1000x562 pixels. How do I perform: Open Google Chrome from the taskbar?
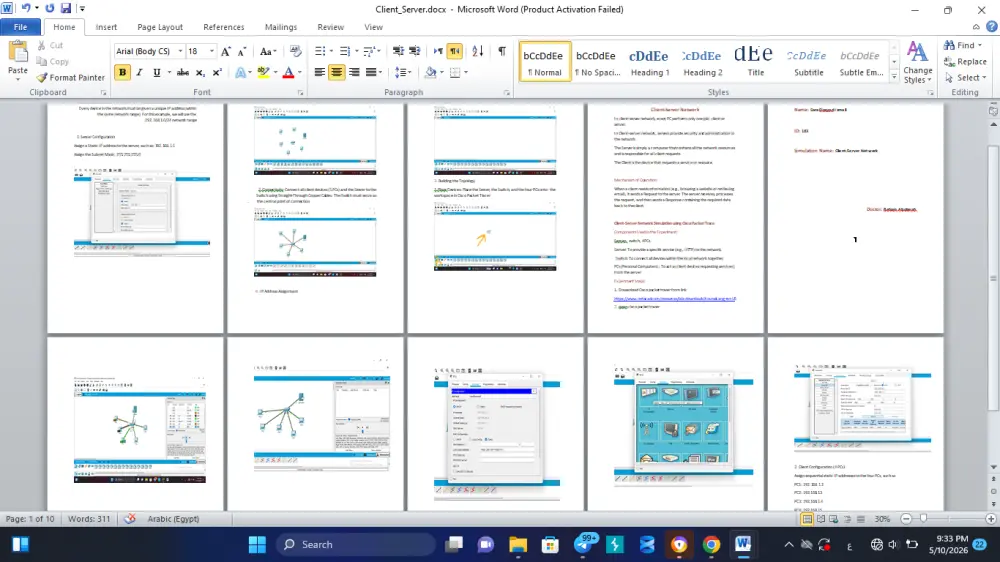(711, 544)
